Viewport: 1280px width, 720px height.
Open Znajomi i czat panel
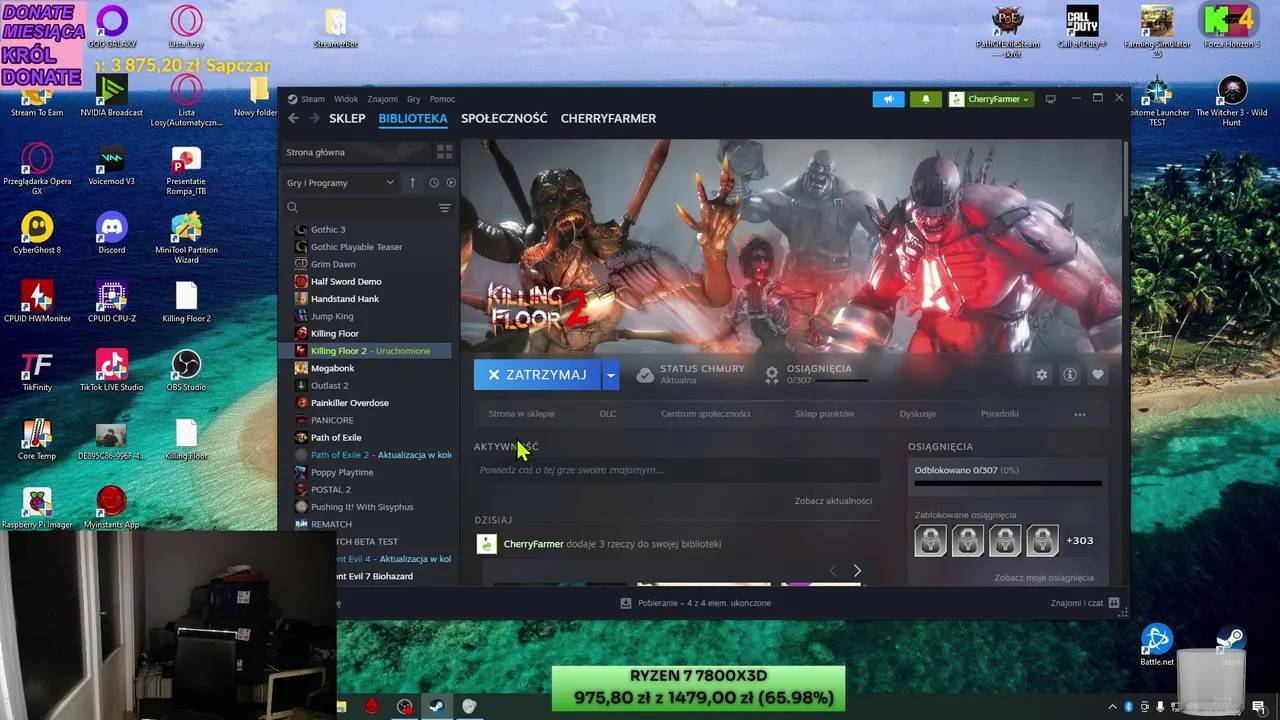pyautogui.click(x=1085, y=603)
